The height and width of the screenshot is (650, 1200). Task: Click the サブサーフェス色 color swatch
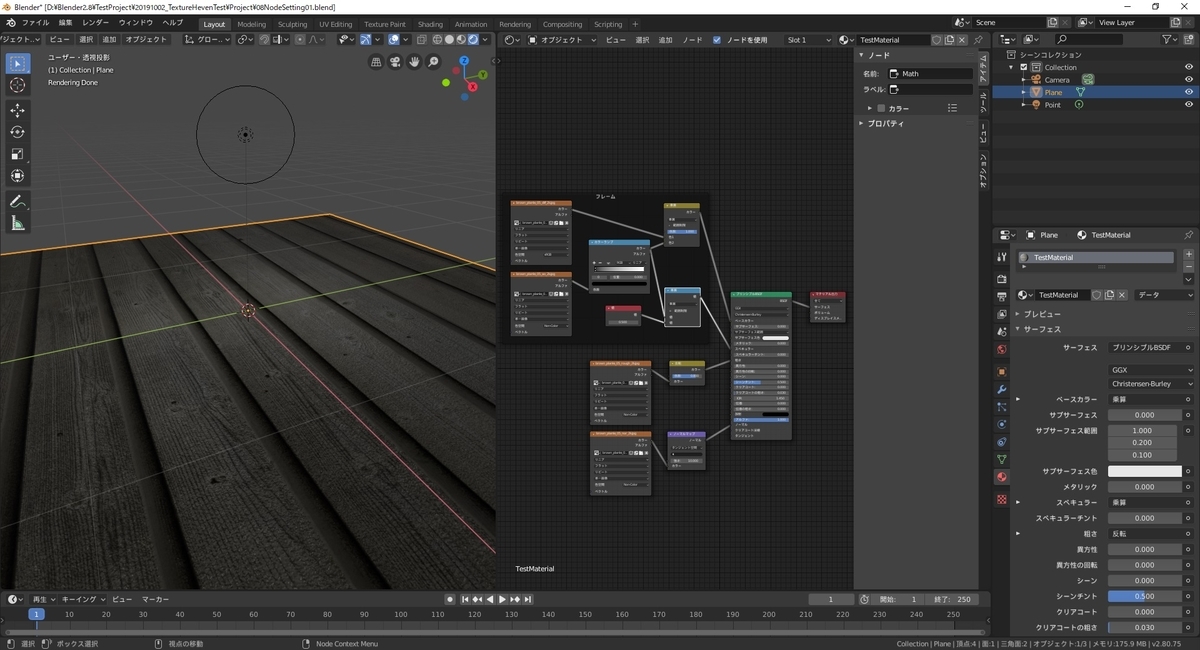point(1144,471)
